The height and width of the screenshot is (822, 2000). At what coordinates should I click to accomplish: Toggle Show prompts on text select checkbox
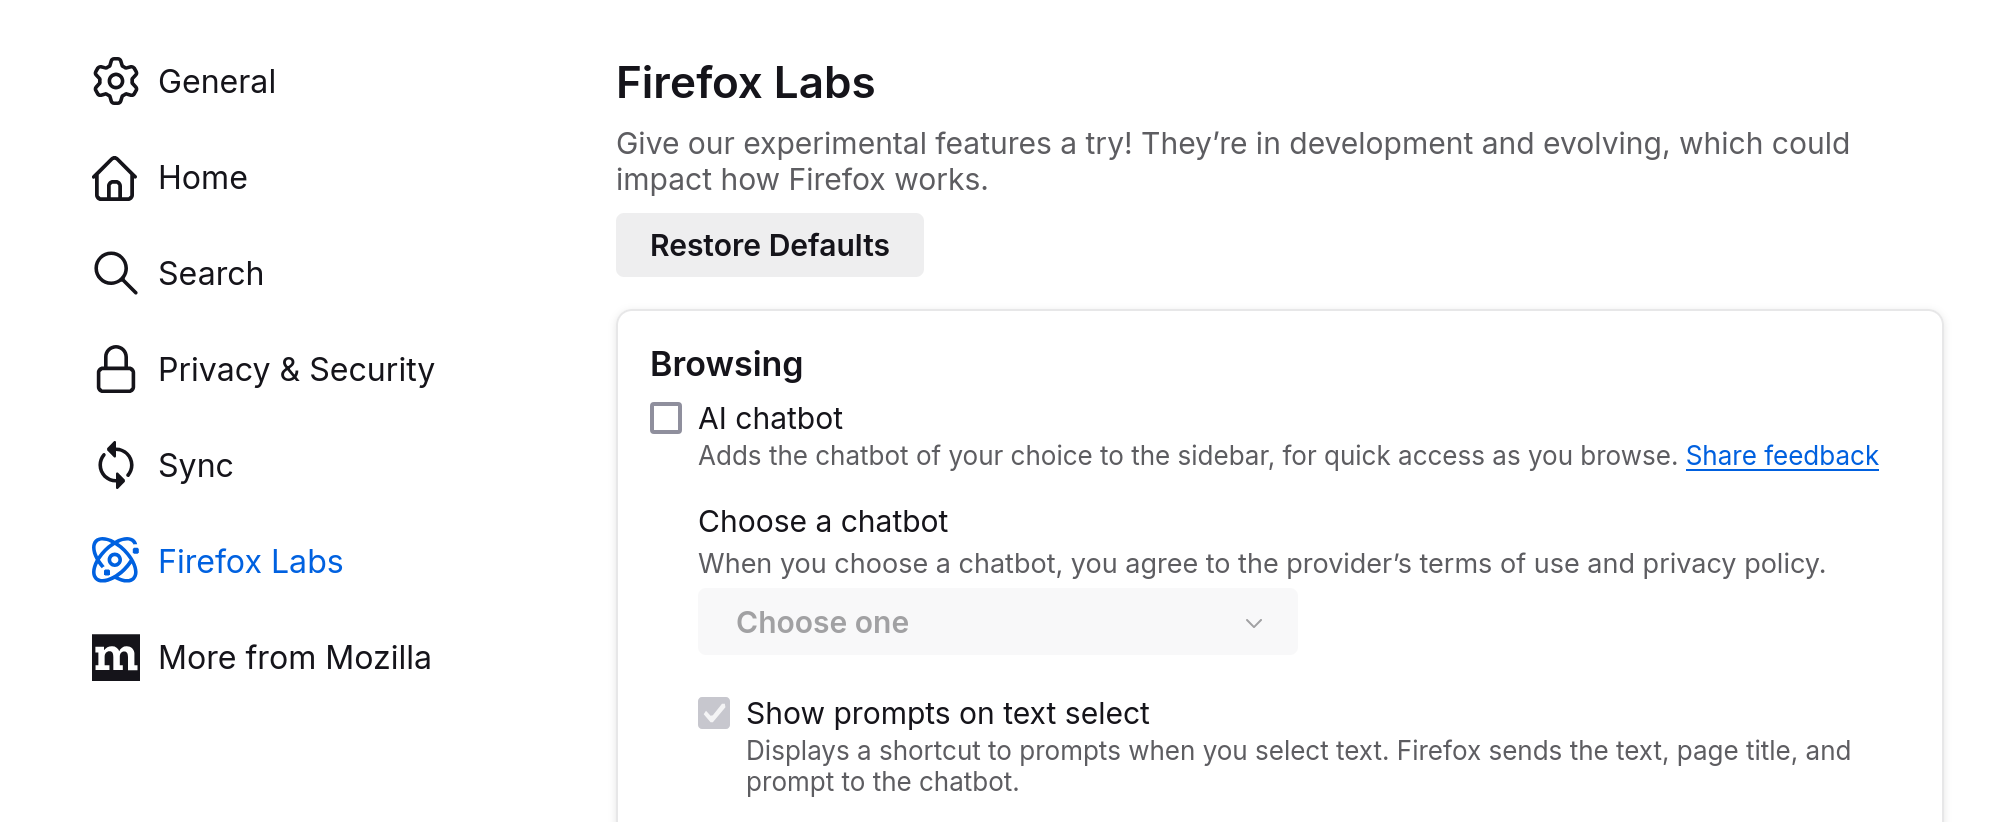click(x=714, y=713)
